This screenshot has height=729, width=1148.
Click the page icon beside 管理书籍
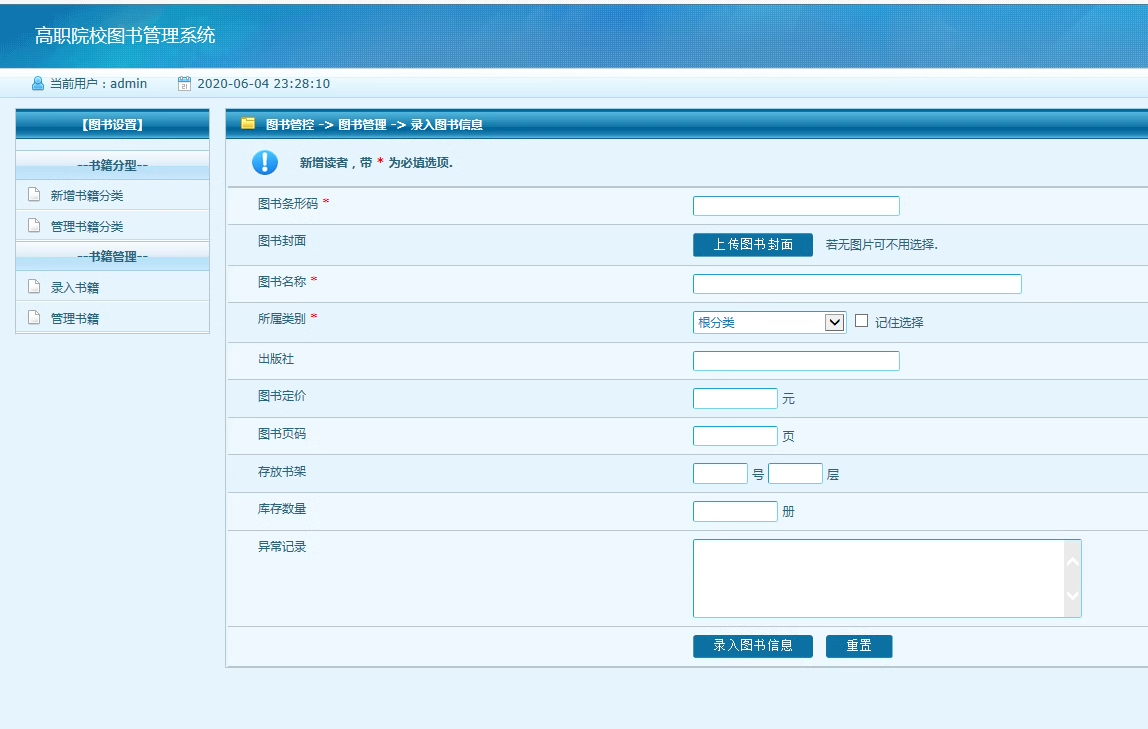click(34, 317)
